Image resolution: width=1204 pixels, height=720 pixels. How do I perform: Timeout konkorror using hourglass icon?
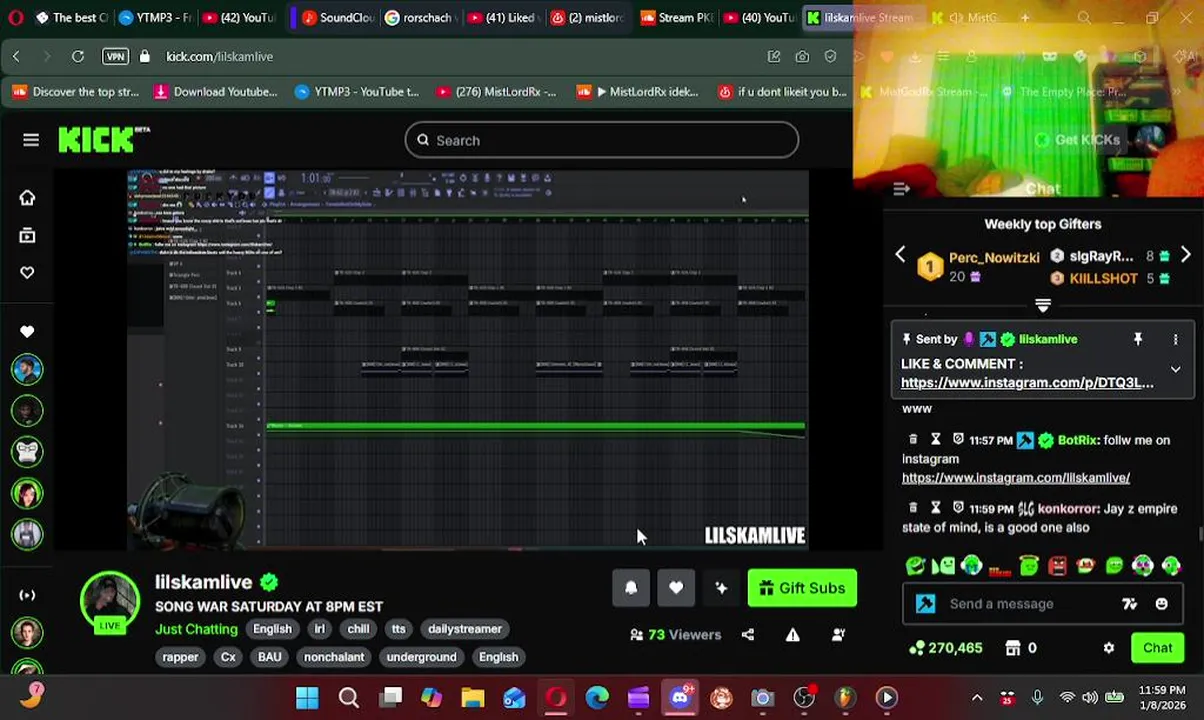pyautogui.click(x=935, y=509)
